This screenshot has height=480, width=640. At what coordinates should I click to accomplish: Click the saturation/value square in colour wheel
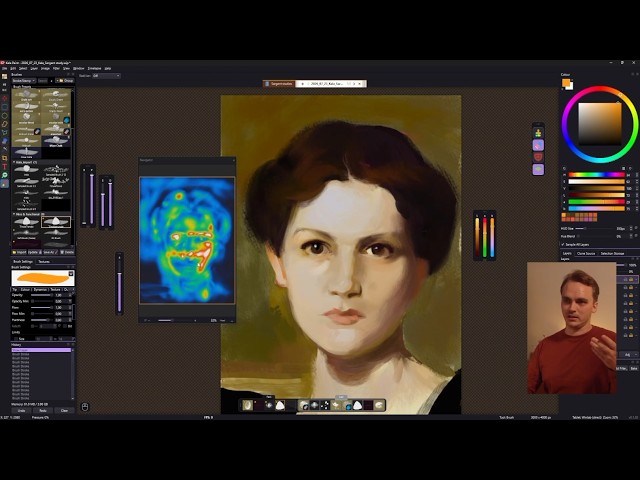pos(600,124)
